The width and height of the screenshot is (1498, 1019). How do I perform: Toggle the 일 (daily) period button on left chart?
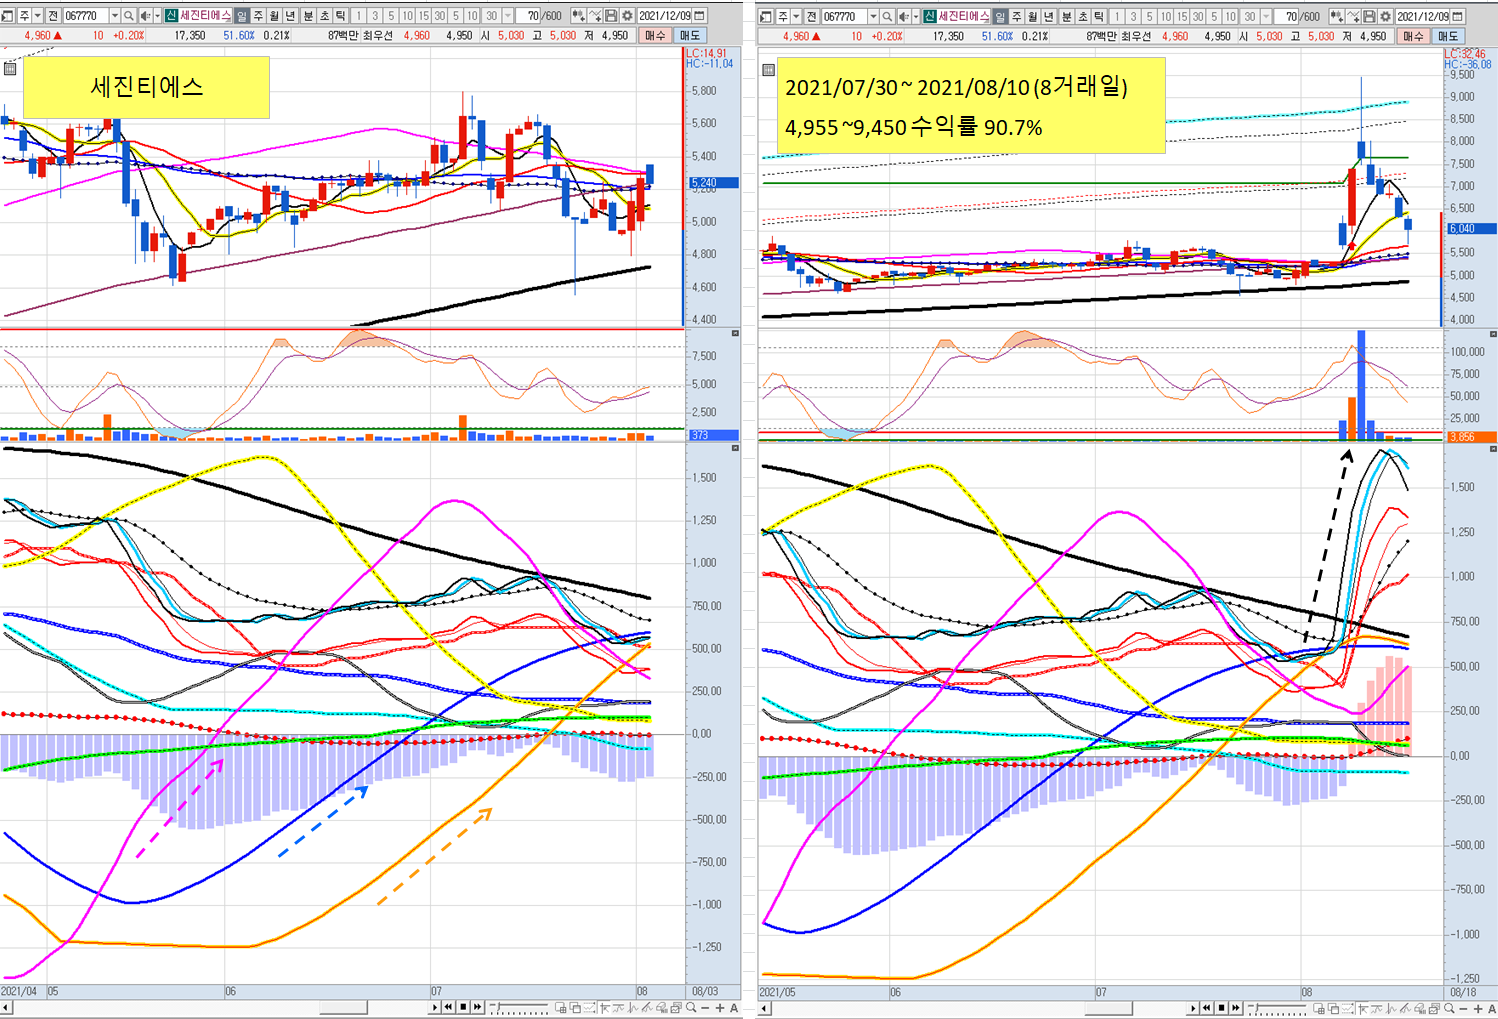click(241, 16)
